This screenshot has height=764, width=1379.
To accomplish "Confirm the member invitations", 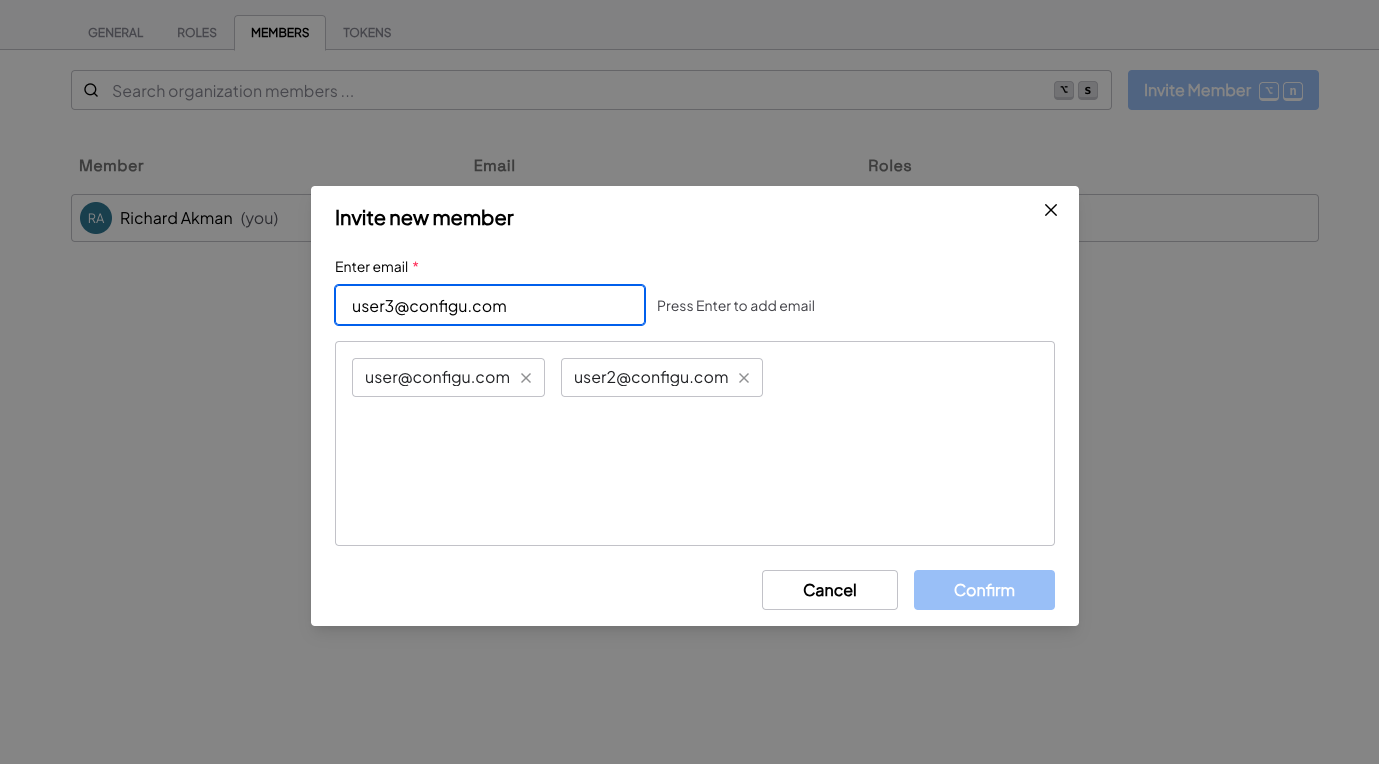I will click(984, 590).
